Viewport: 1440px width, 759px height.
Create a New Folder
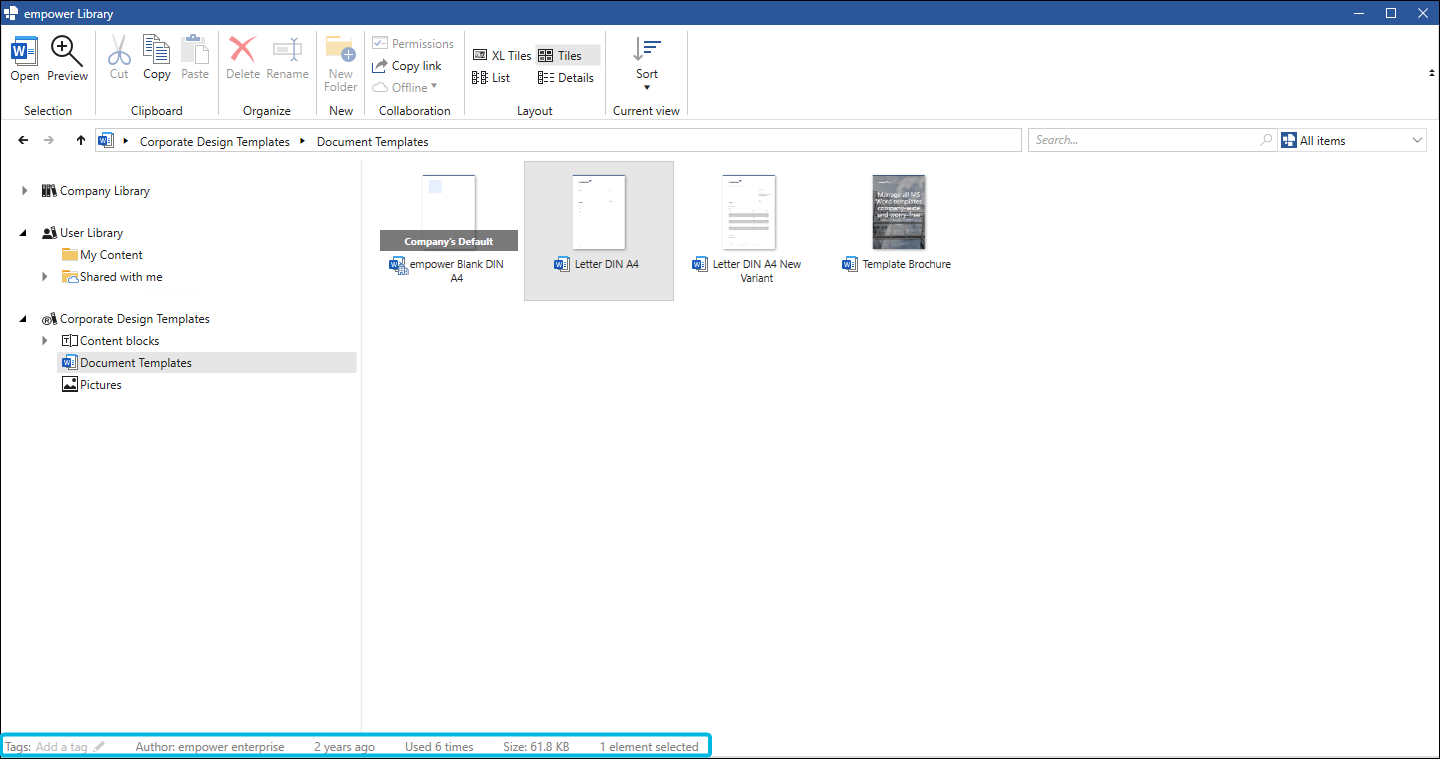coord(341,65)
